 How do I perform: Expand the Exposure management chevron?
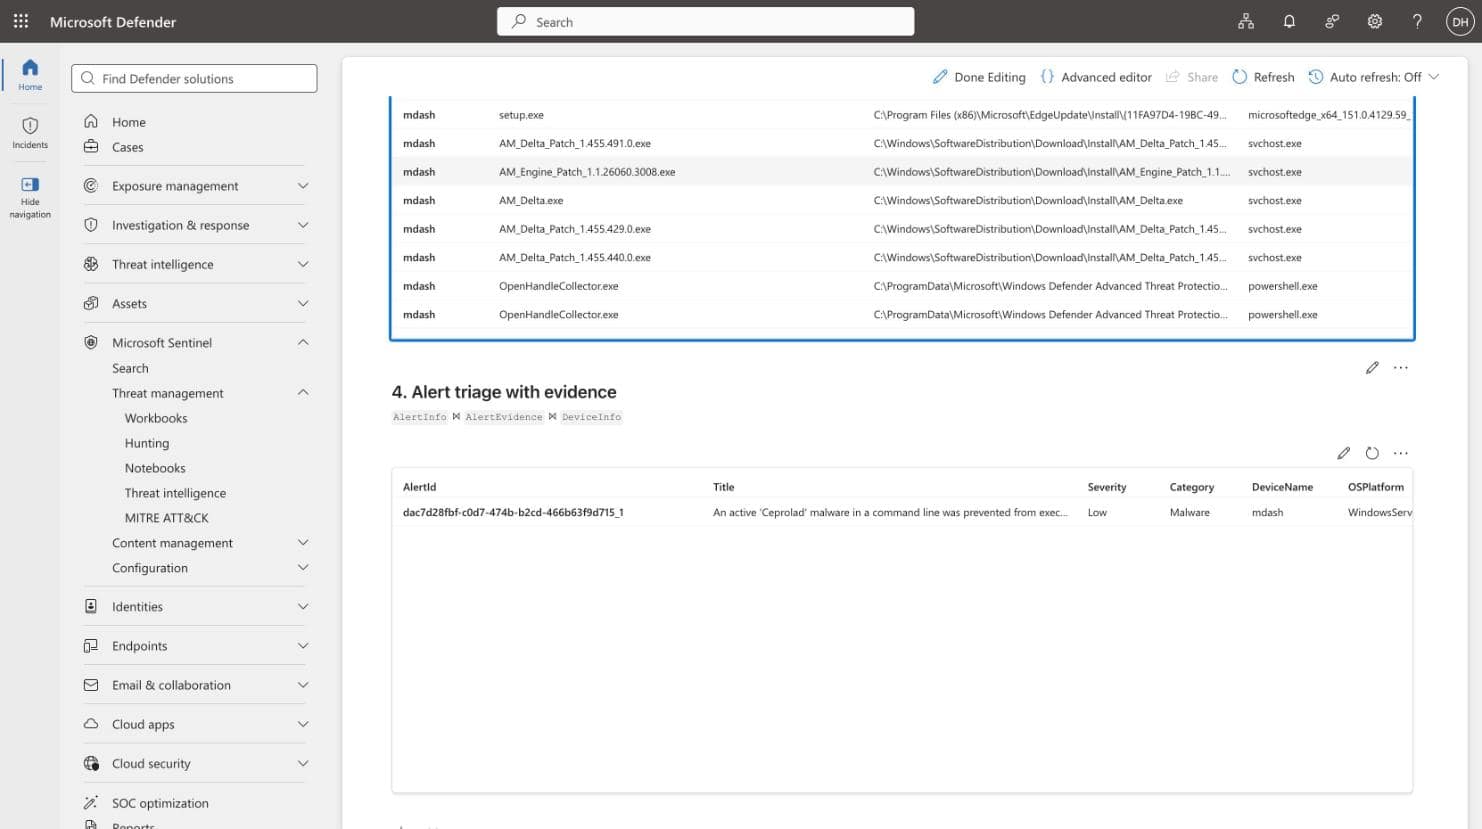pos(303,186)
